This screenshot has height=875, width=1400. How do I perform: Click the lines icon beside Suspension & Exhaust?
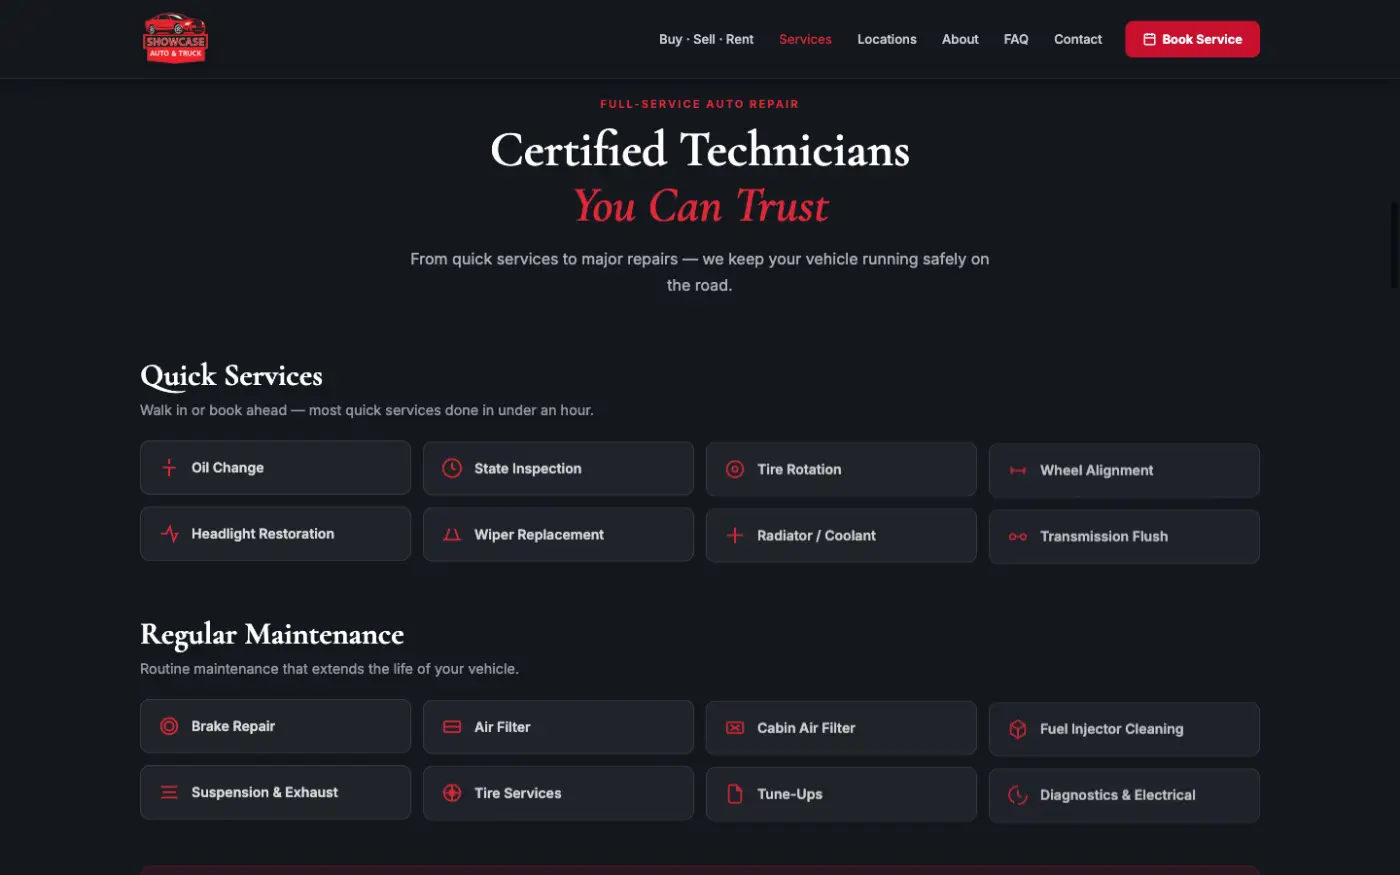pyautogui.click(x=170, y=792)
